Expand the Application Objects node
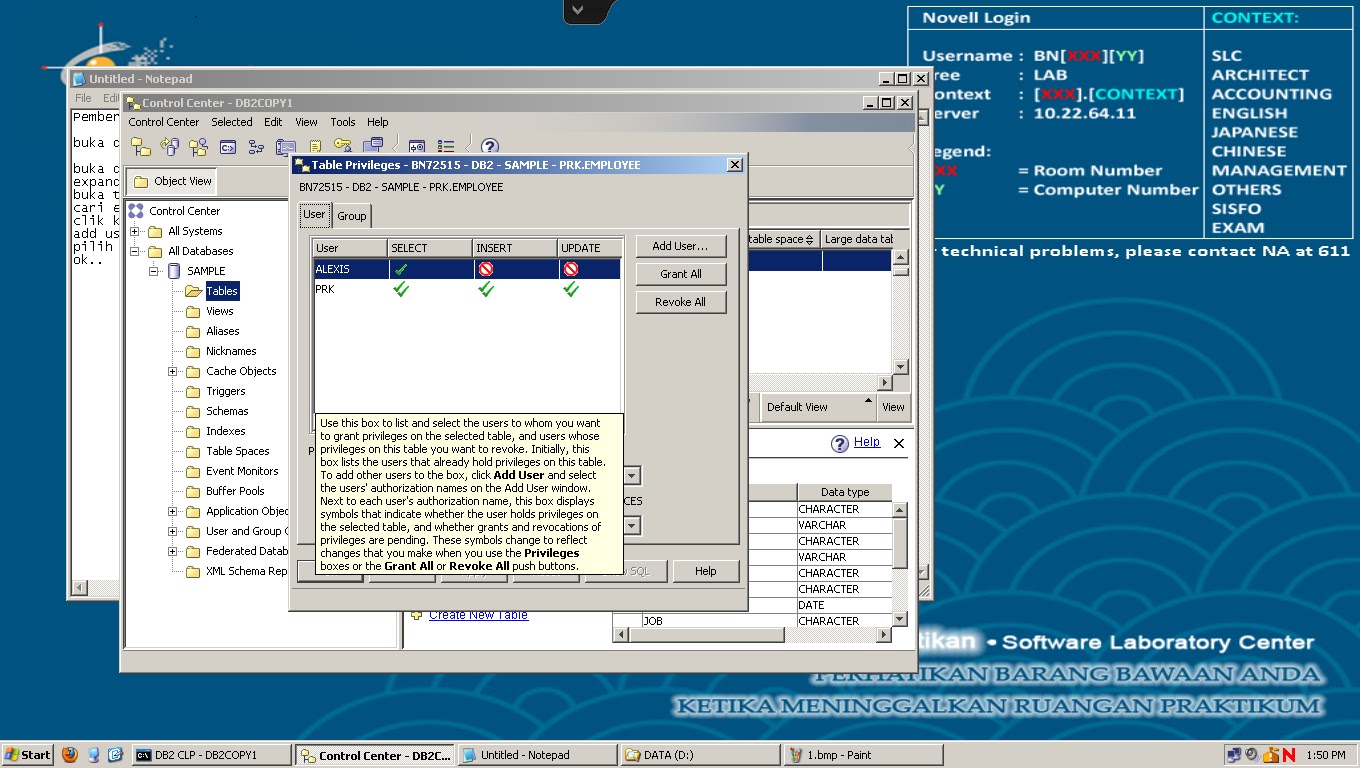The width and height of the screenshot is (1360, 768). pos(173,511)
